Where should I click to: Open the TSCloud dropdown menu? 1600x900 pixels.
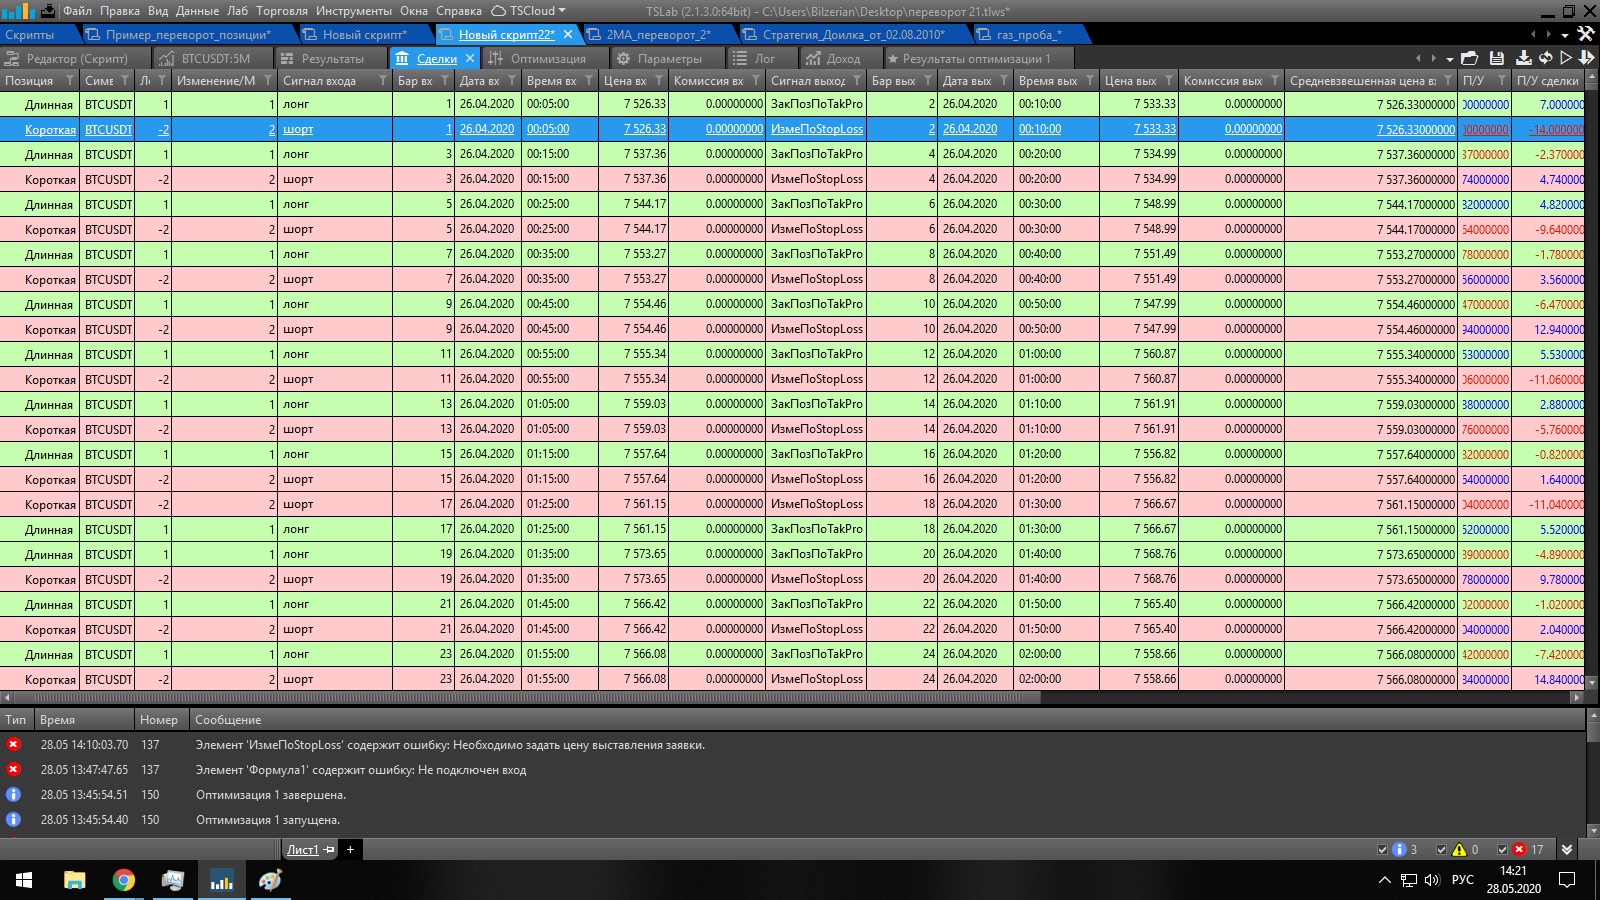[528, 11]
